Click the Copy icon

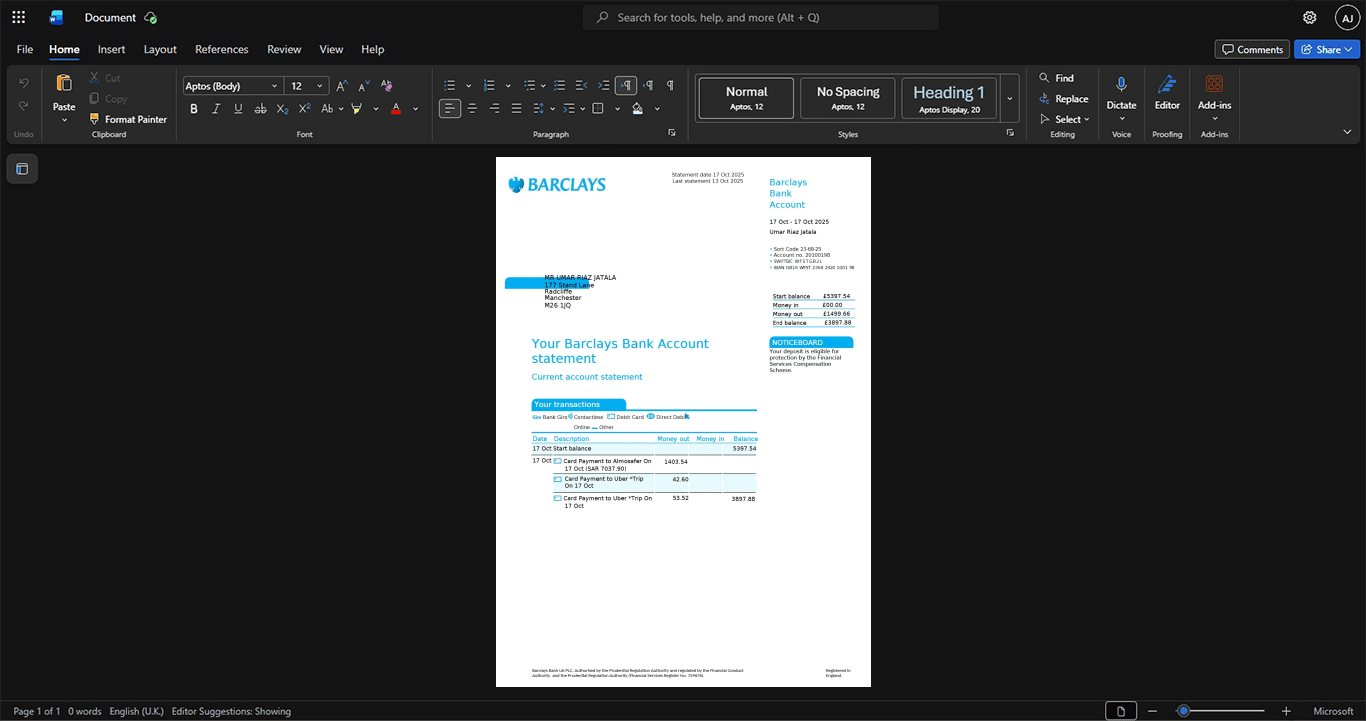[x=95, y=98]
